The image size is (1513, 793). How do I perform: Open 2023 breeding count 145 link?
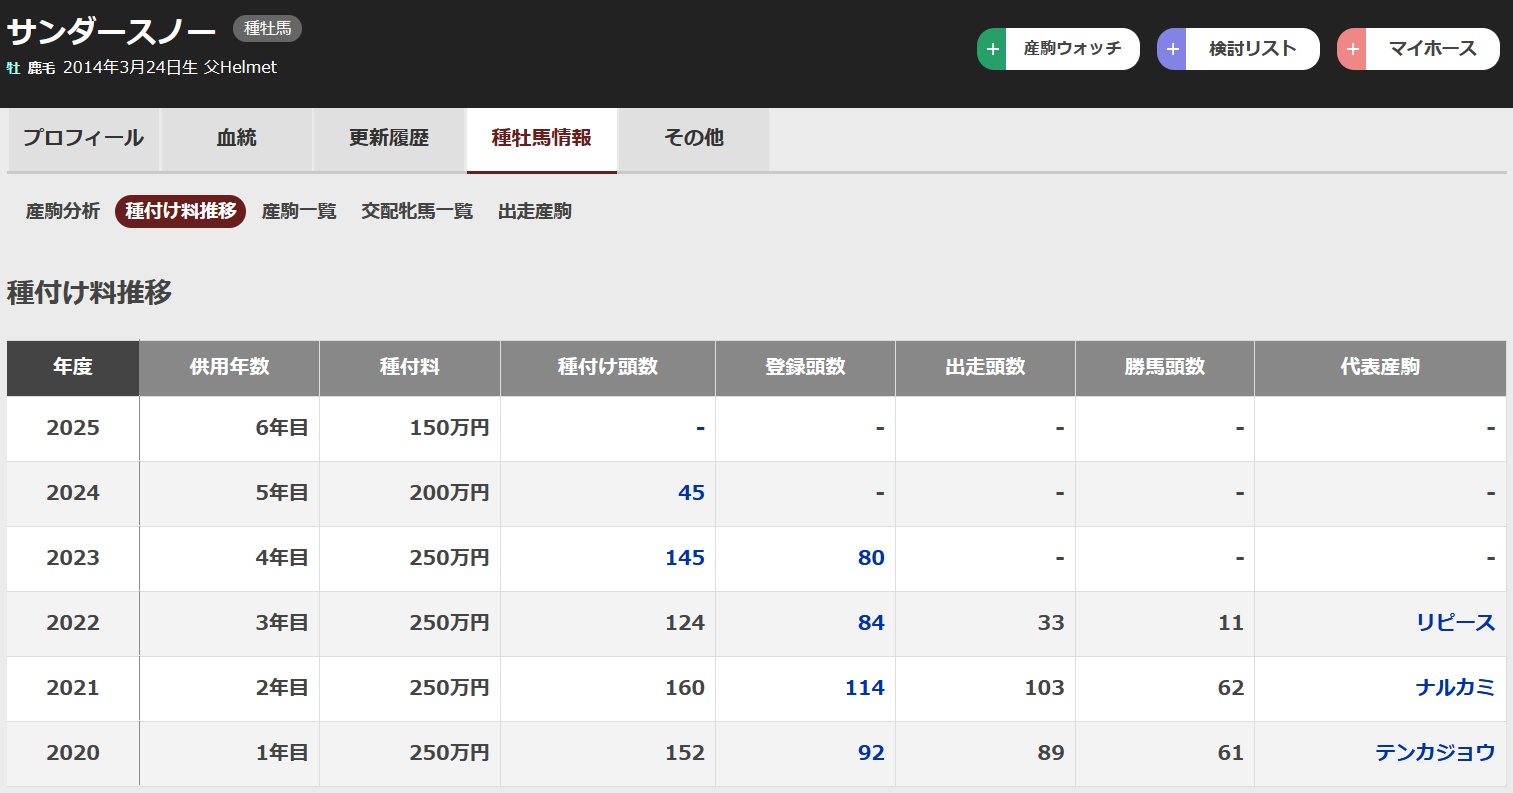pyautogui.click(x=685, y=558)
